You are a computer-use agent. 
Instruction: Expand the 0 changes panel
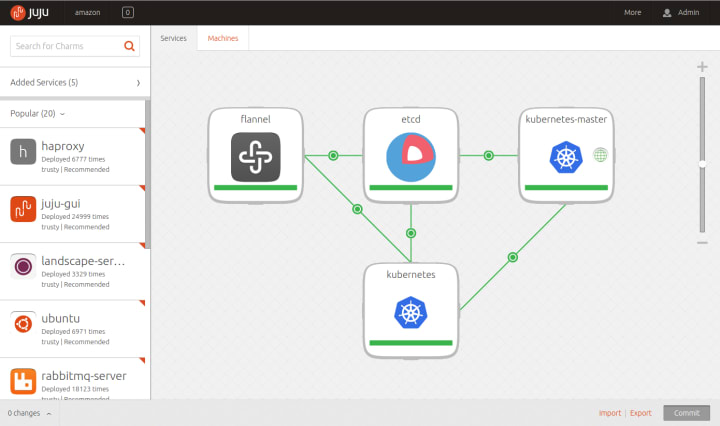[x=29, y=413]
